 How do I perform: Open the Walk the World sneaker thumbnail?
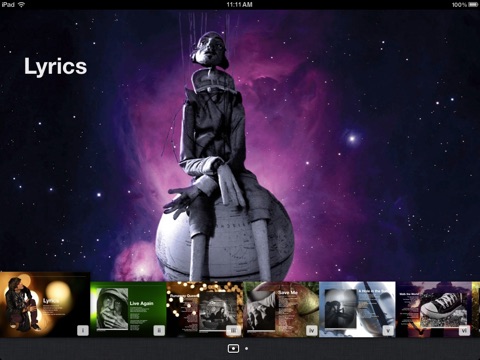[434, 309]
